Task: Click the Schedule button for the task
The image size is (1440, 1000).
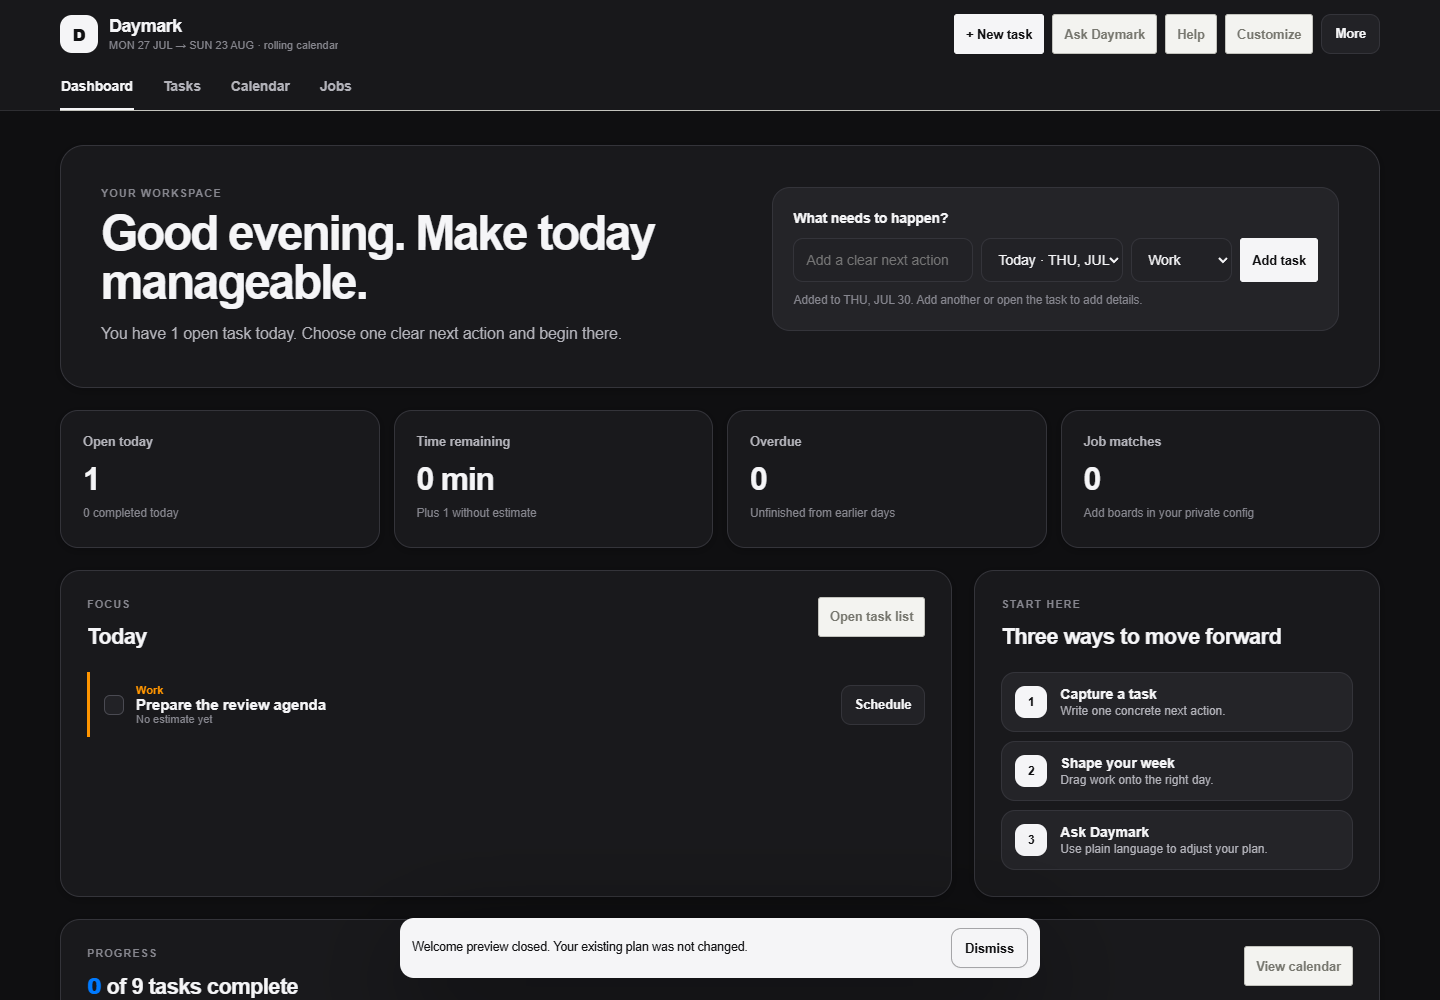Action: click(883, 705)
